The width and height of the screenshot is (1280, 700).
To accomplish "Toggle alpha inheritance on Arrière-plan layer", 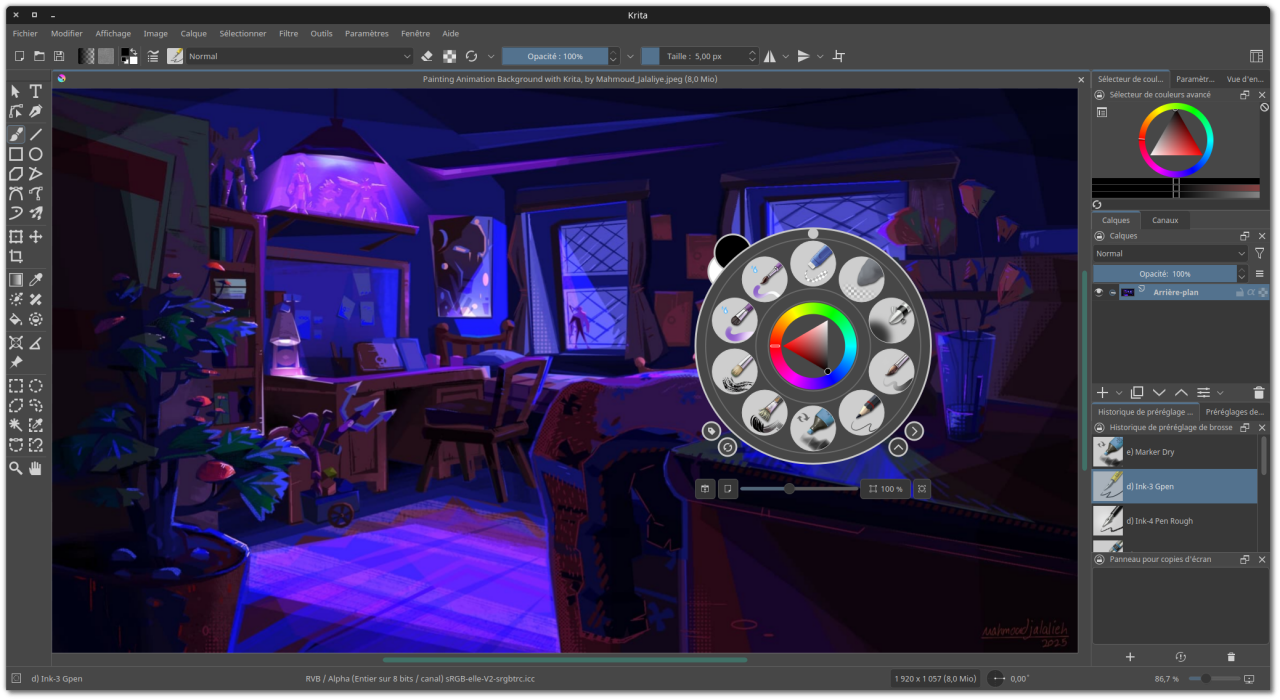I will tap(1251, 292).
